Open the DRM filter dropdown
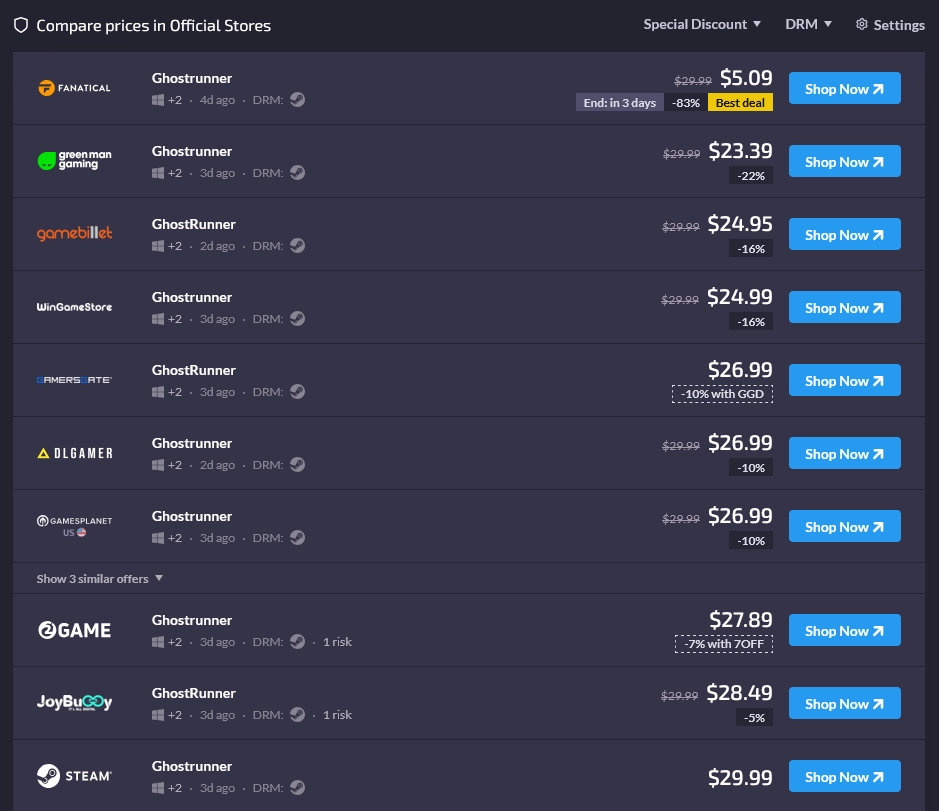This screenshot has height=811, width=939. [808, 24]
